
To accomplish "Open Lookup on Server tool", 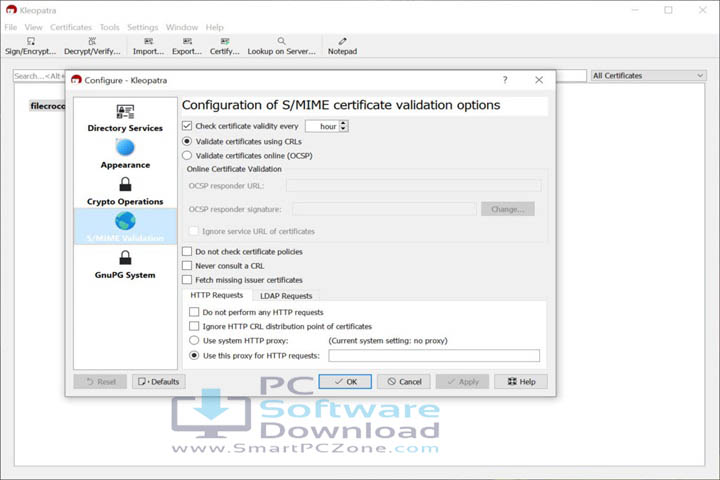I will click(x=281, y=46).
